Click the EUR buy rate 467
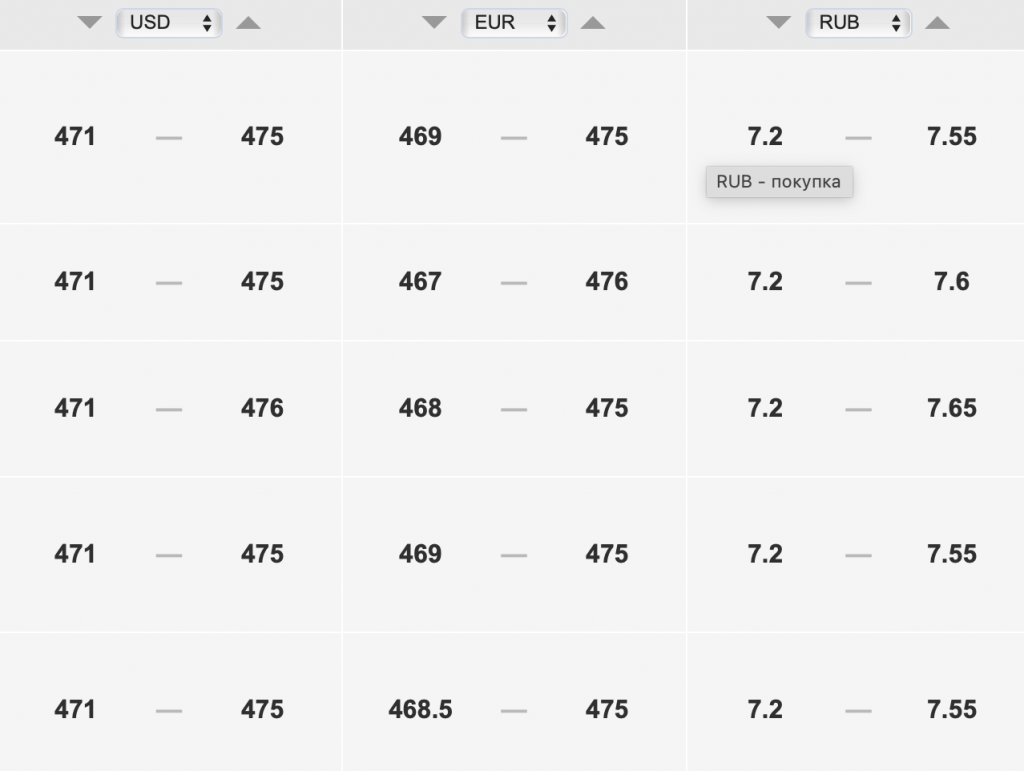 pos(420,282)
